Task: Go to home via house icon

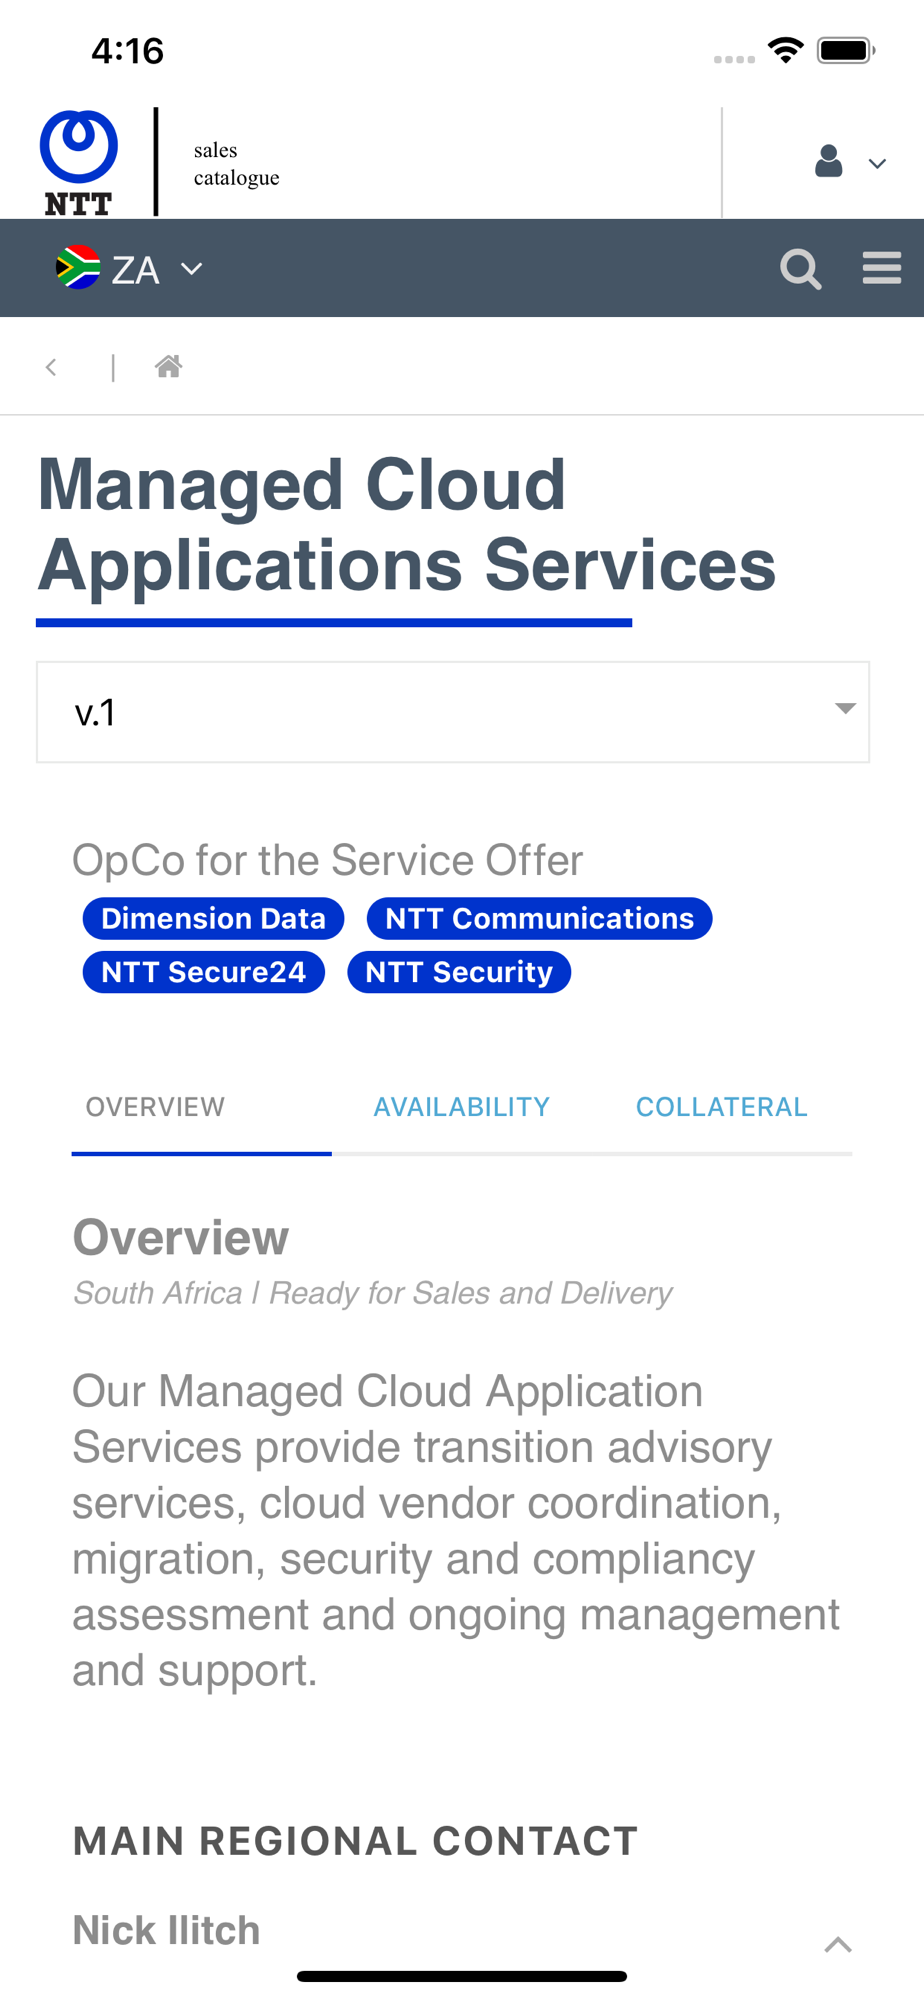Action: (x=168, y=366)
